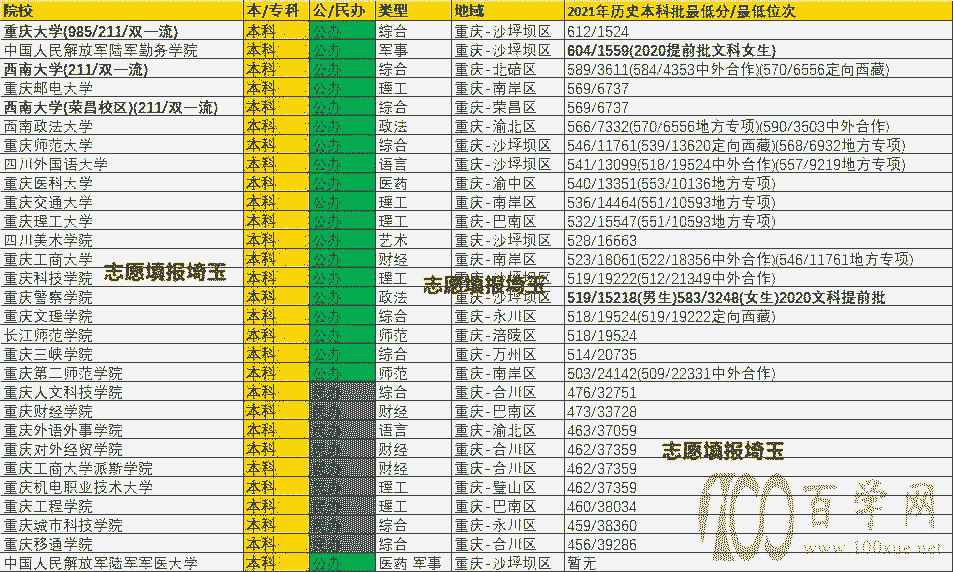The width and height of the screenshot is (953, 572).
Task: Select cell 重庆第二师范学院
Action: (122, 373)
